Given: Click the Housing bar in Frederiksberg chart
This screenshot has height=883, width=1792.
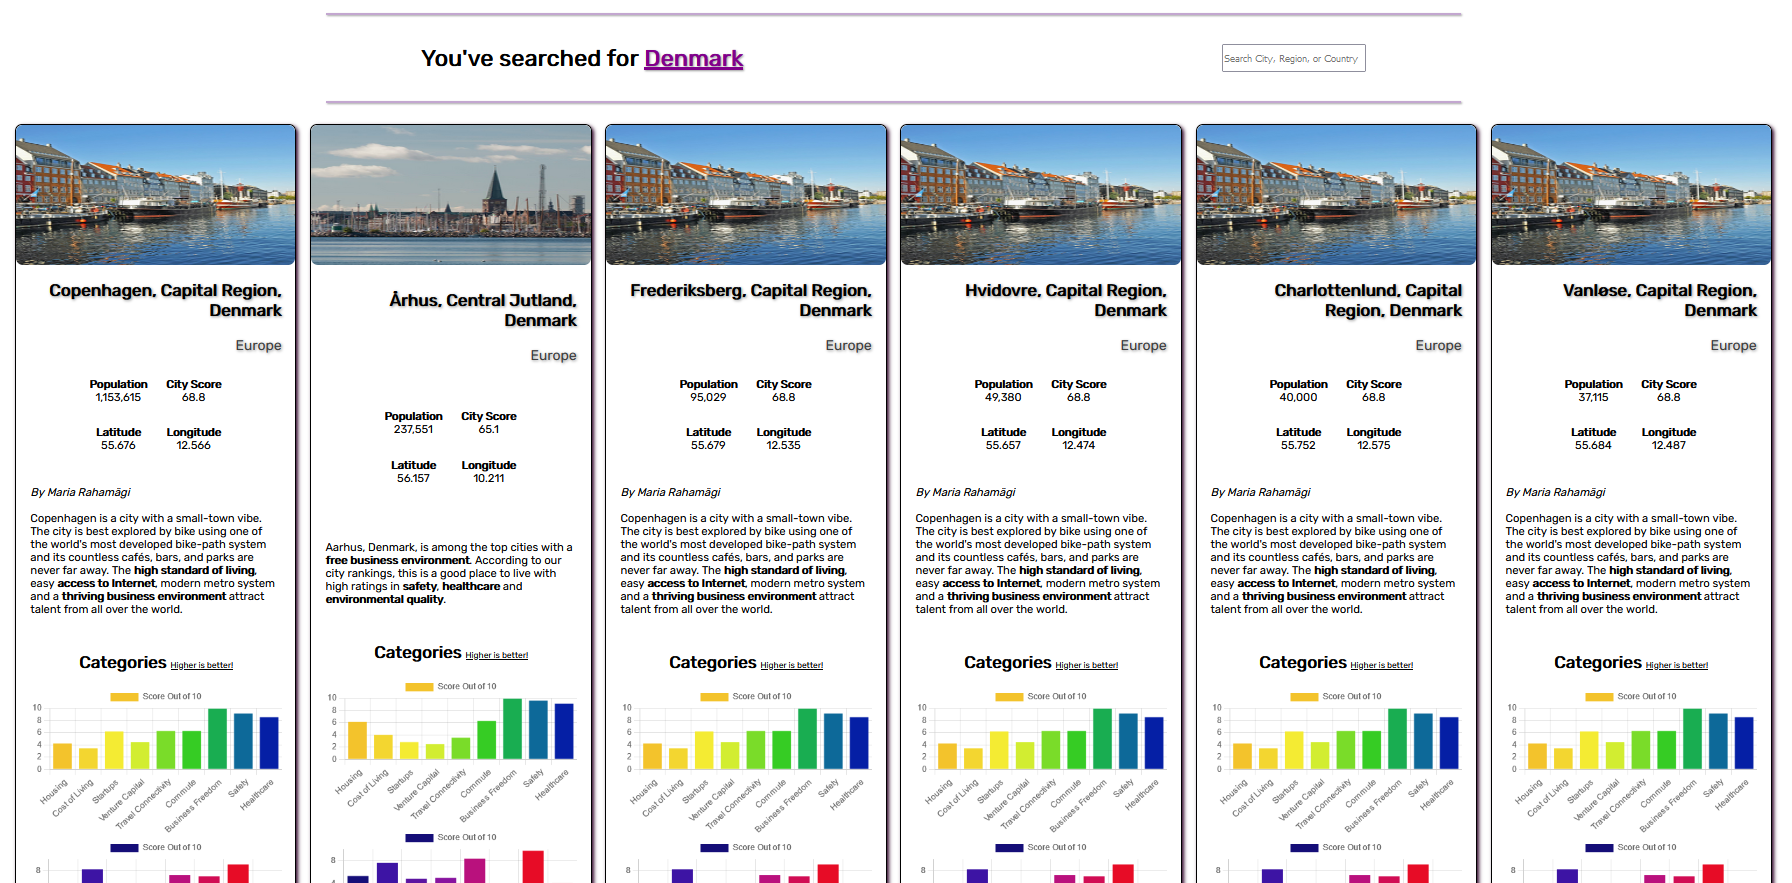Looking at the screenshot, I should click(652, 756).
